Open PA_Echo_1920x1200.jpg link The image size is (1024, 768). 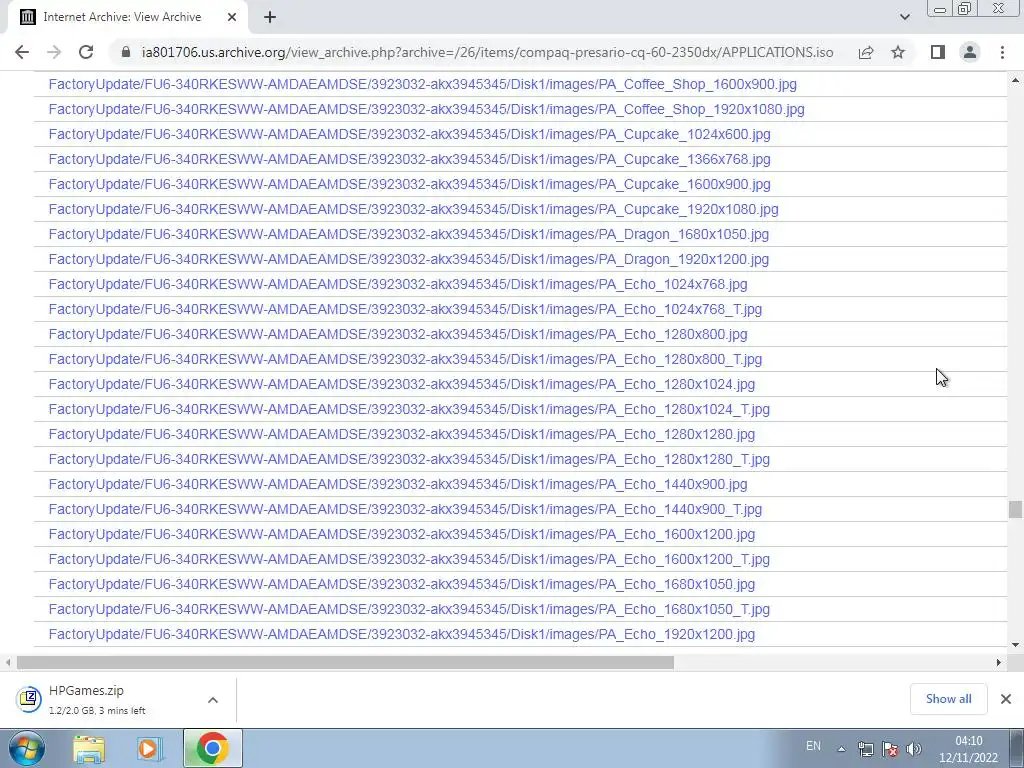click(402, 634)
